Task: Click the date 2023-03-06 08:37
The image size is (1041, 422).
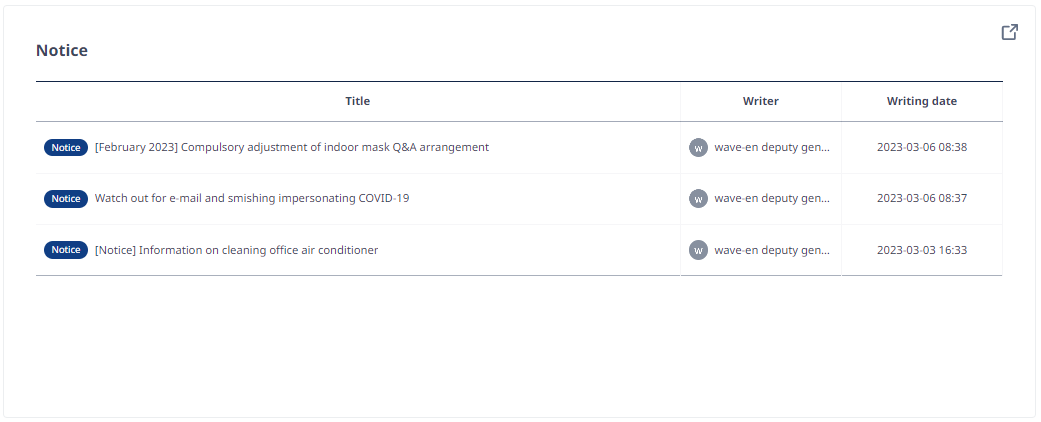Action: 921,198
